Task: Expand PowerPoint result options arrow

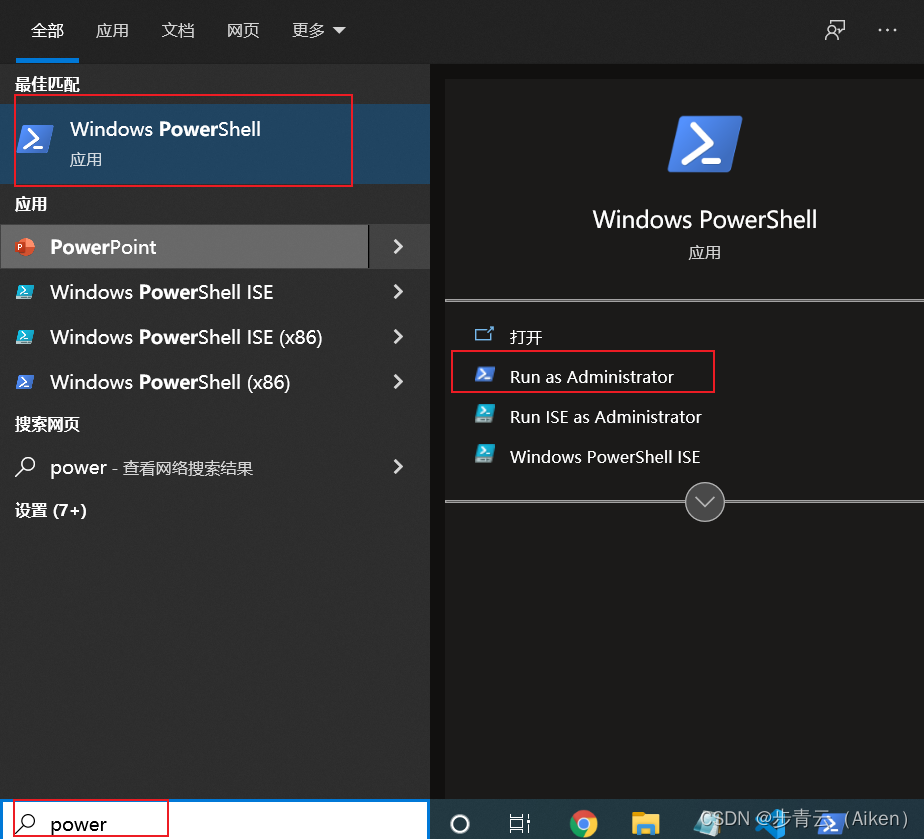Action: coord(399,246)
